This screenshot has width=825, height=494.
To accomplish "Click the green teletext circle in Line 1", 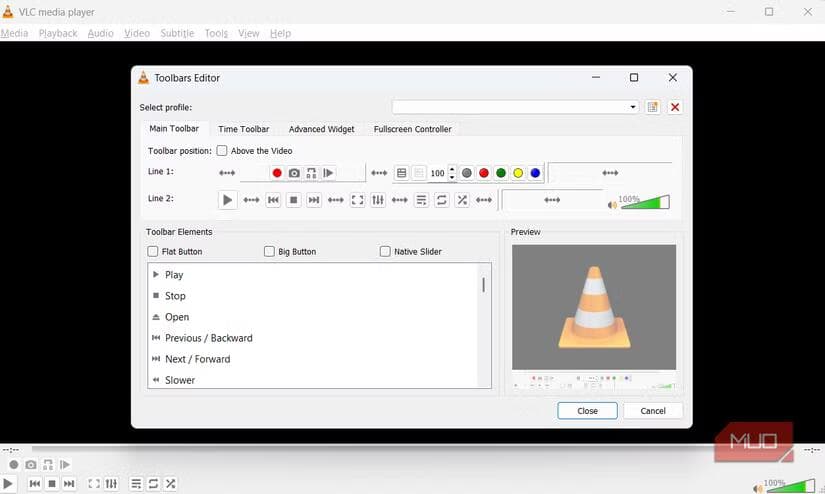I will coord(501,173).
